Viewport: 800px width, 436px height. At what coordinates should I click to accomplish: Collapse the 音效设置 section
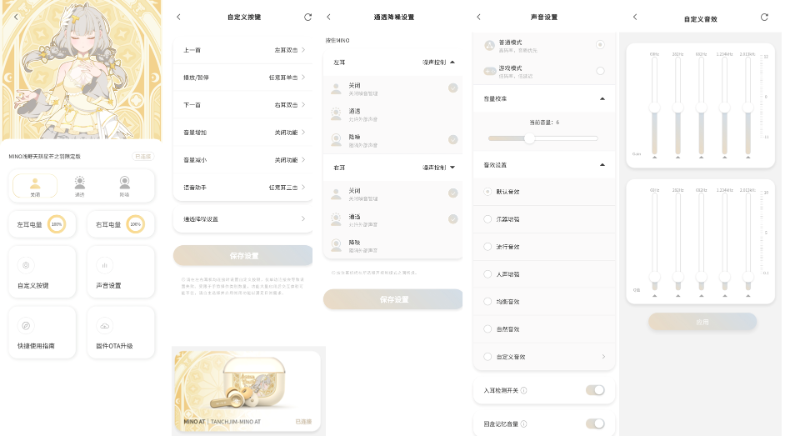[602, 165]
